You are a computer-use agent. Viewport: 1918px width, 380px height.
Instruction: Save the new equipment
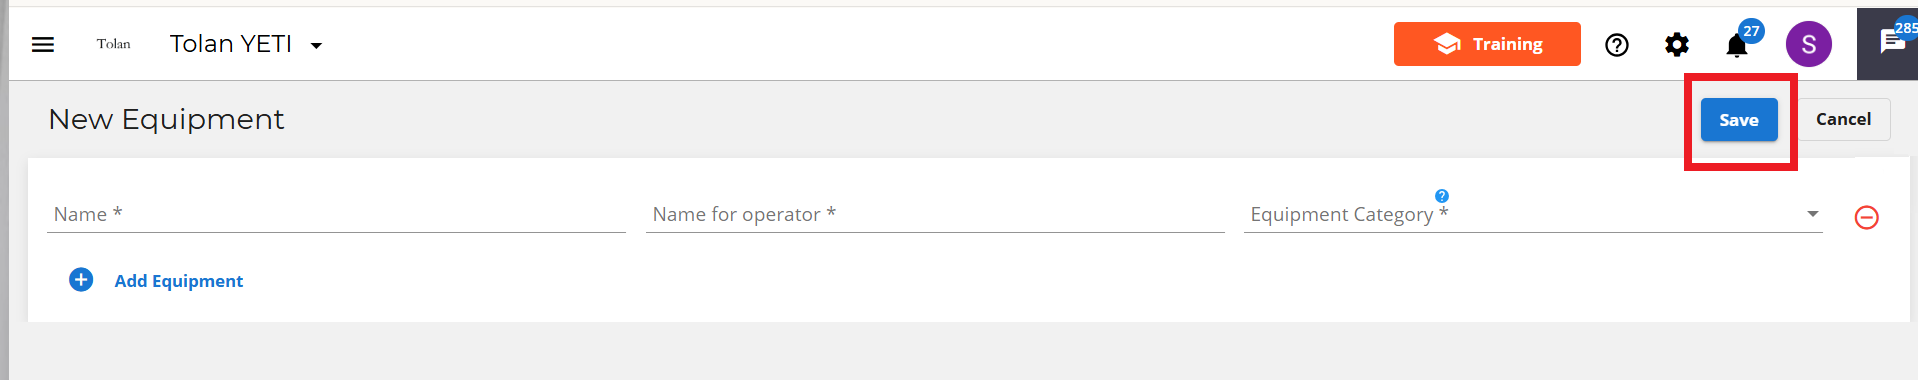pyautogui.click(x=1739, y=120)
